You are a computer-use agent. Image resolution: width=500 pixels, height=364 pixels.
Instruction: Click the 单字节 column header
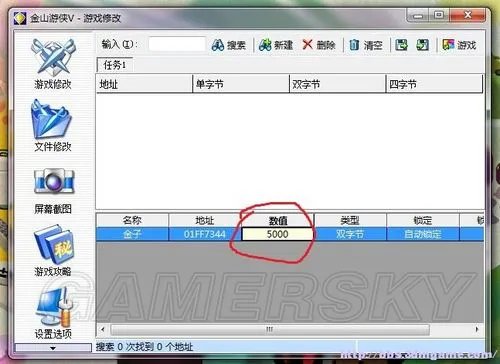click(241, 84)
